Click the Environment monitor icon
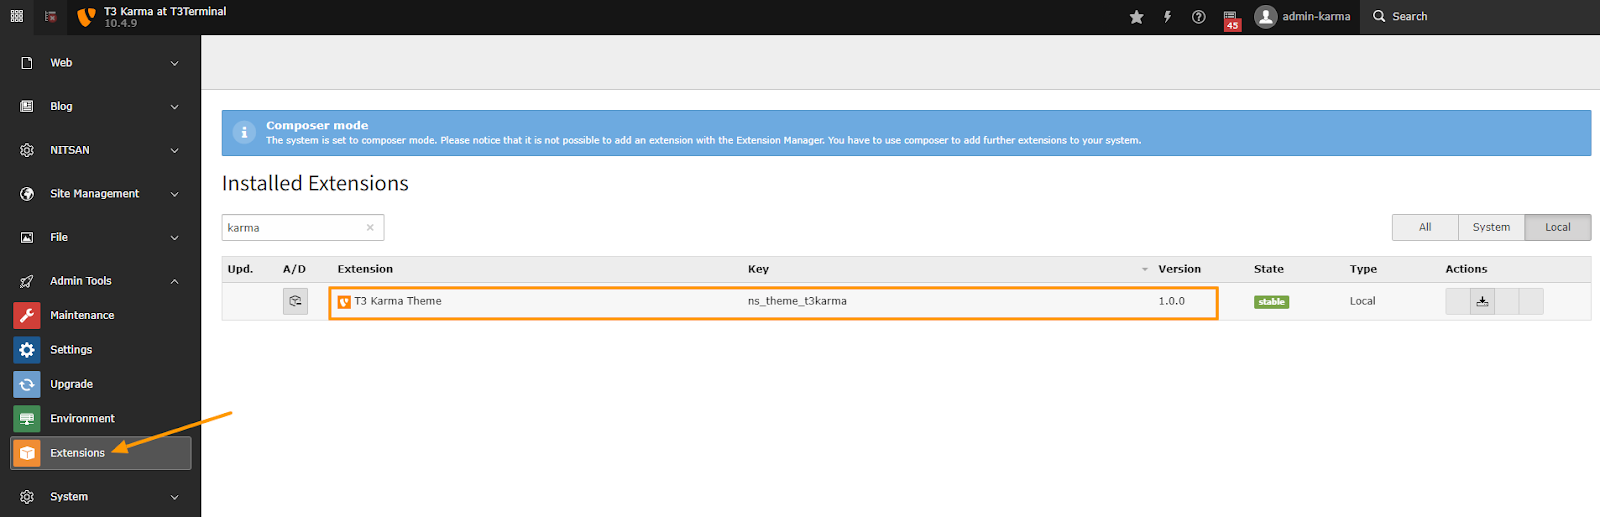This screenshot has width=1600, height=517. 27,419
